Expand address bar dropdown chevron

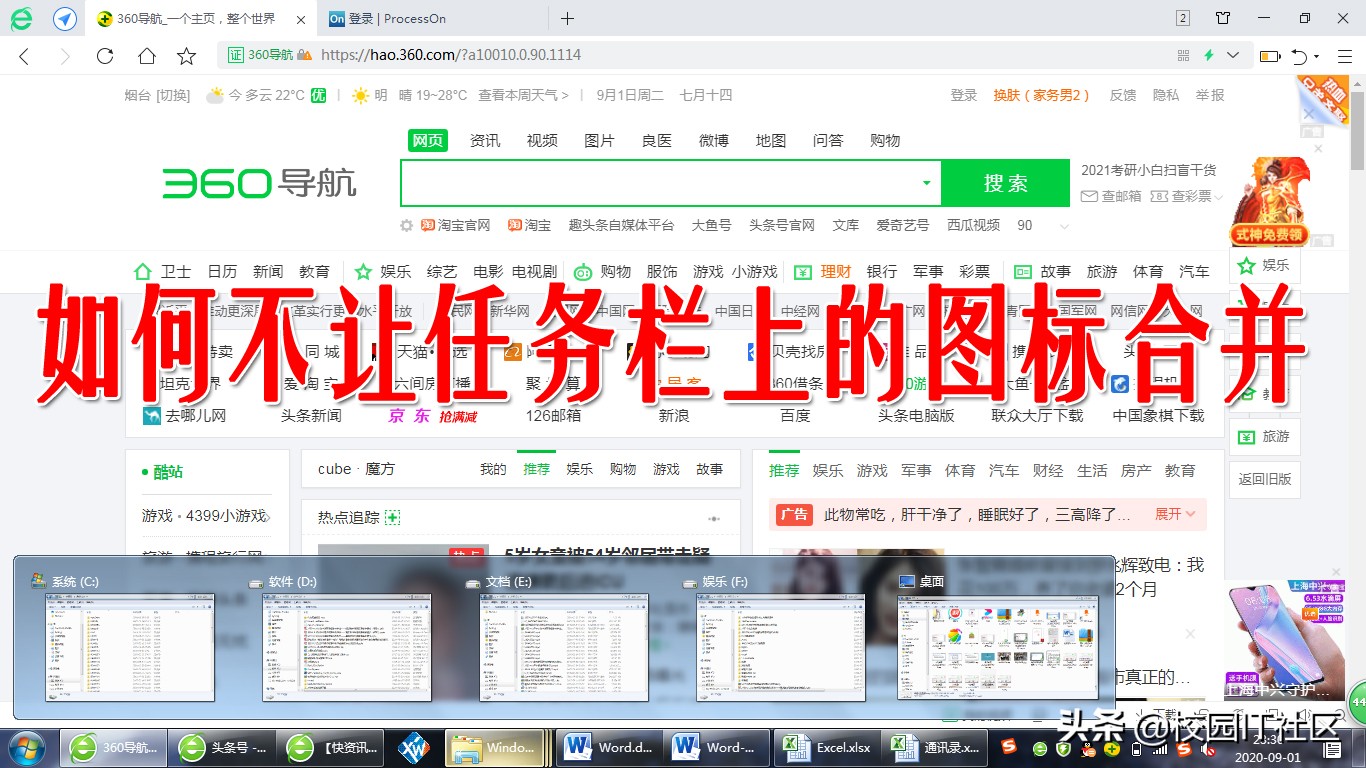click(x=1233, y=55)
